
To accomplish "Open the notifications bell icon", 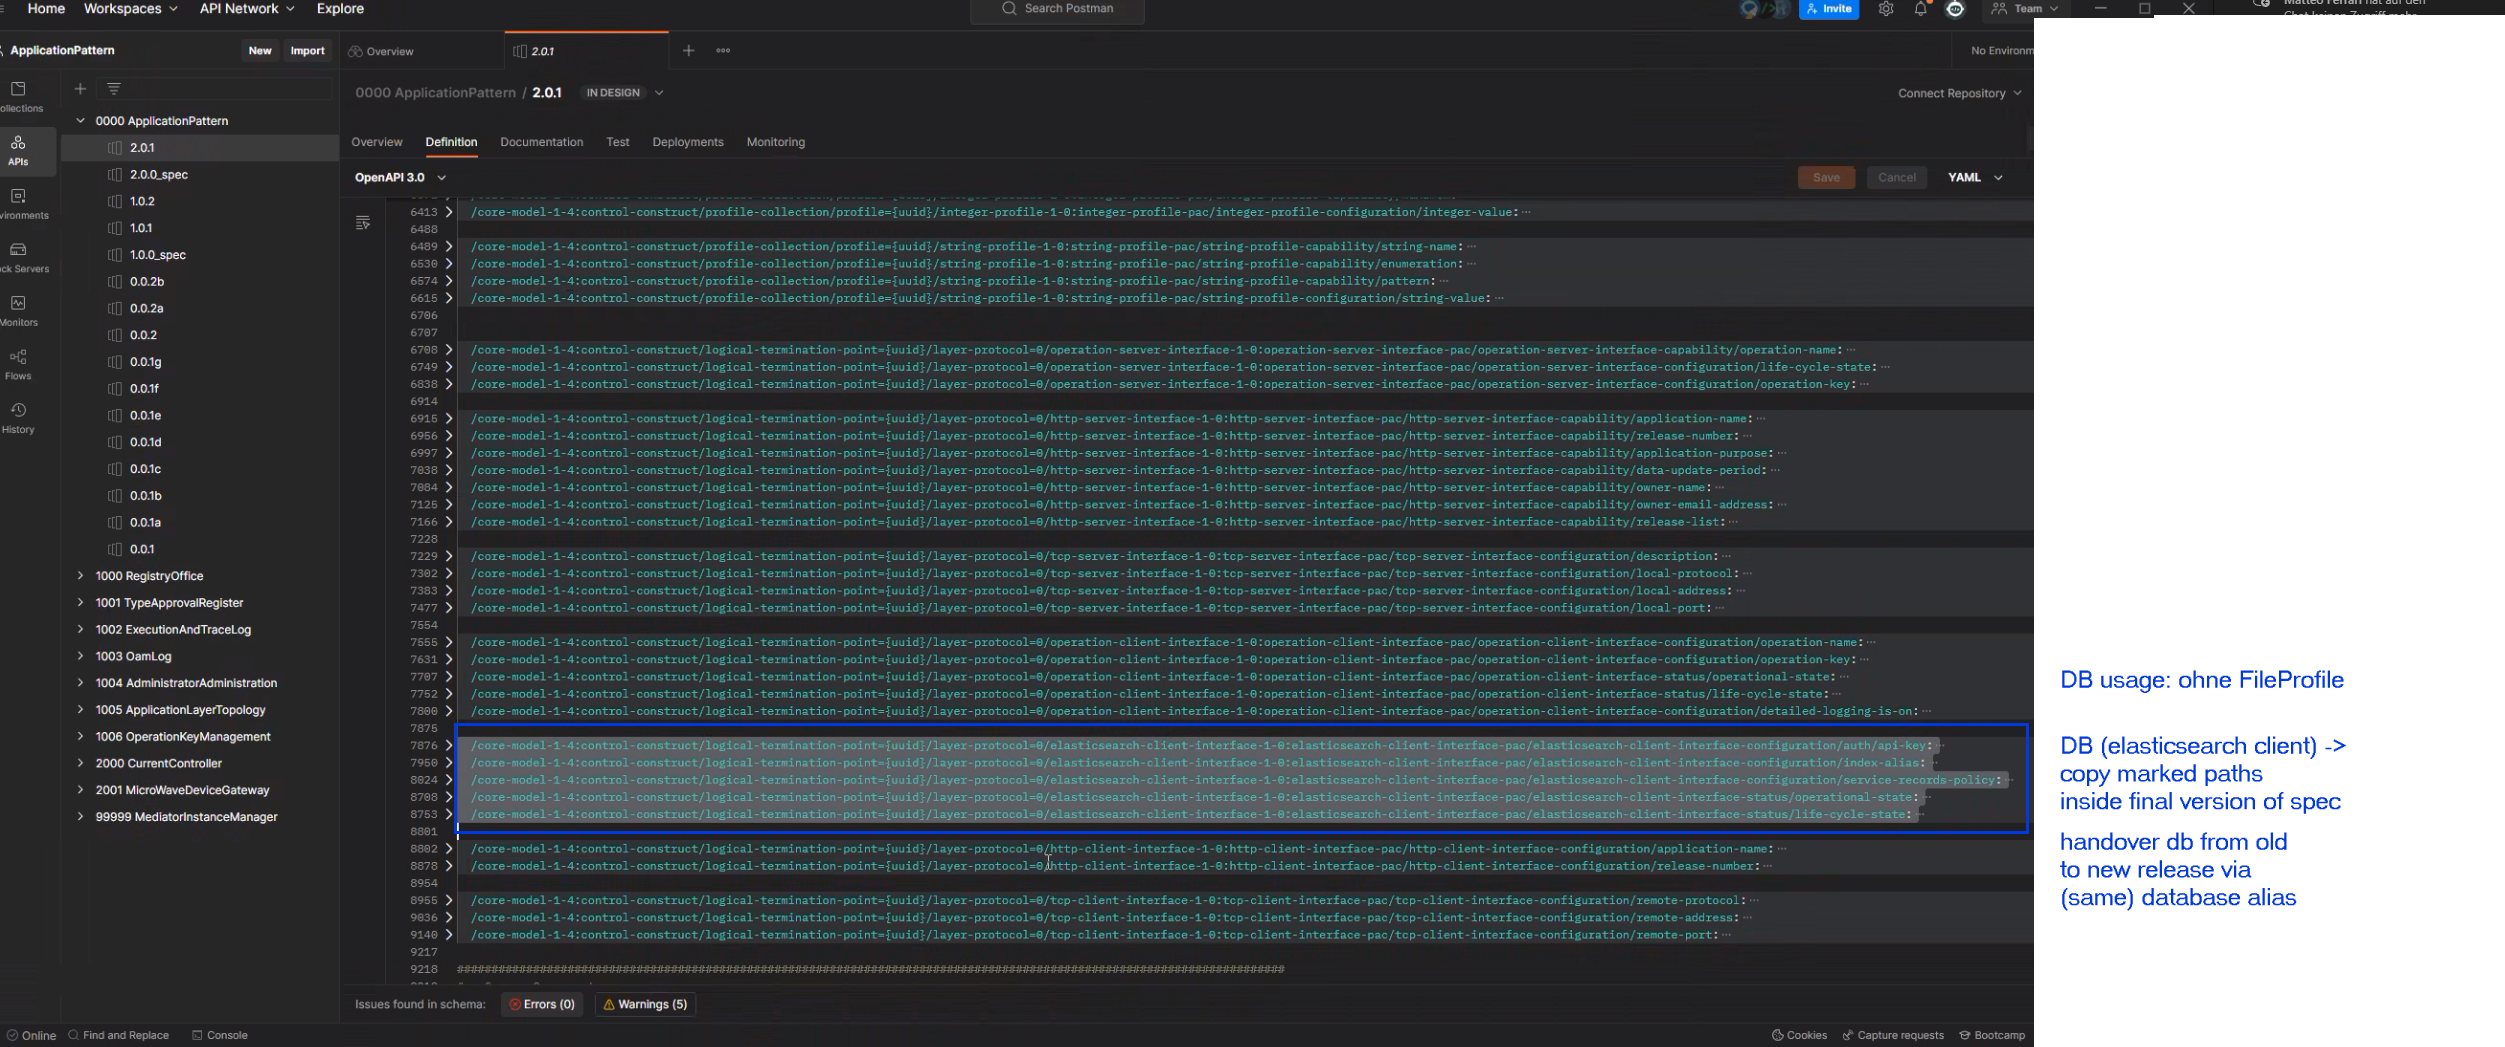I will coord(1920,9).
